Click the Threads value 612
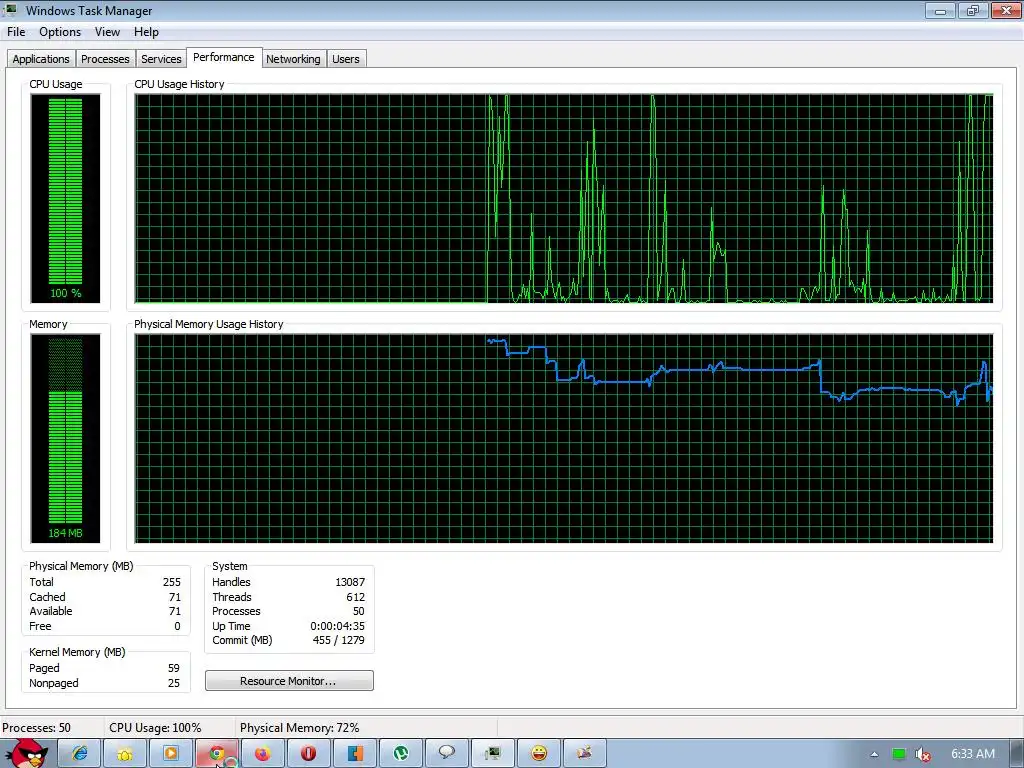 point(356,597)
